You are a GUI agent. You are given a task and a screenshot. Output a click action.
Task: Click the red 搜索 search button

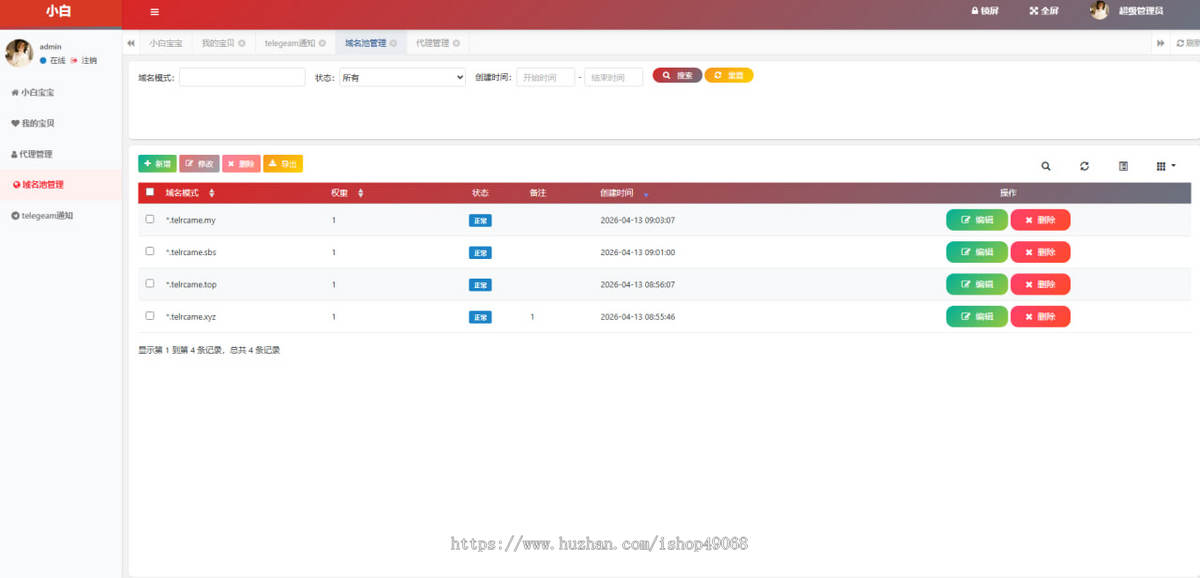point(677,75)
